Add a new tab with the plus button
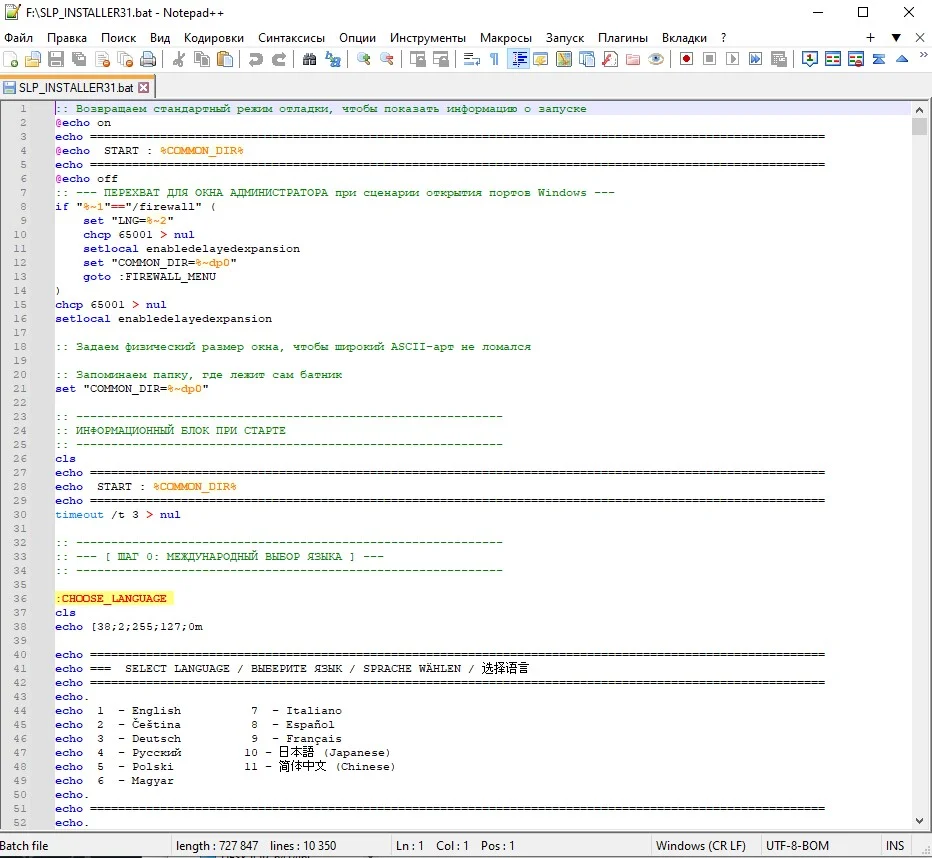Screen dimensions: 932x858 pos(870,37)
